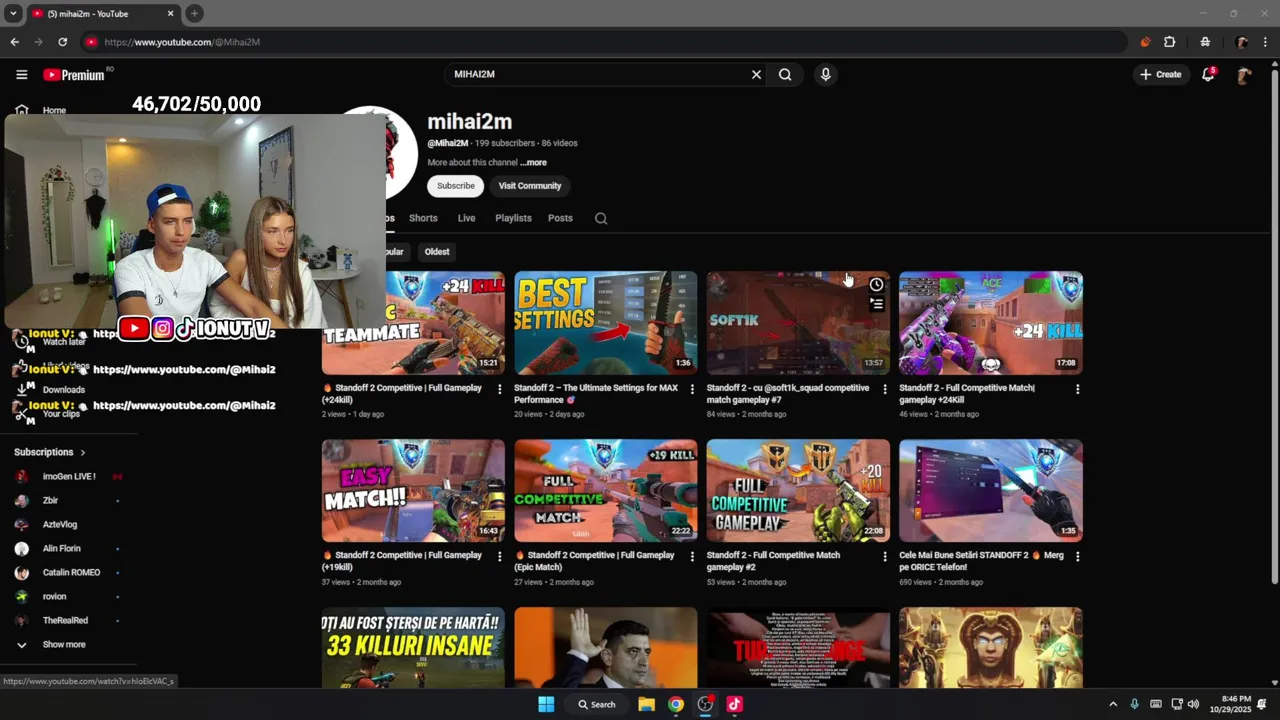Show hidden system tray icons

click(1113, 704)
